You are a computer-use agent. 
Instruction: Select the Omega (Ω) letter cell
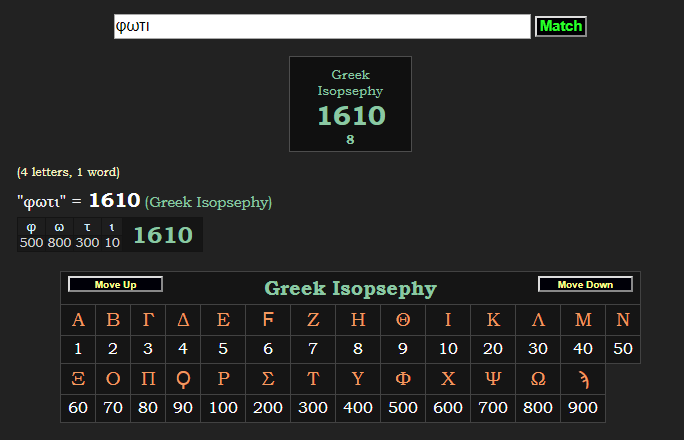point(538,380)
